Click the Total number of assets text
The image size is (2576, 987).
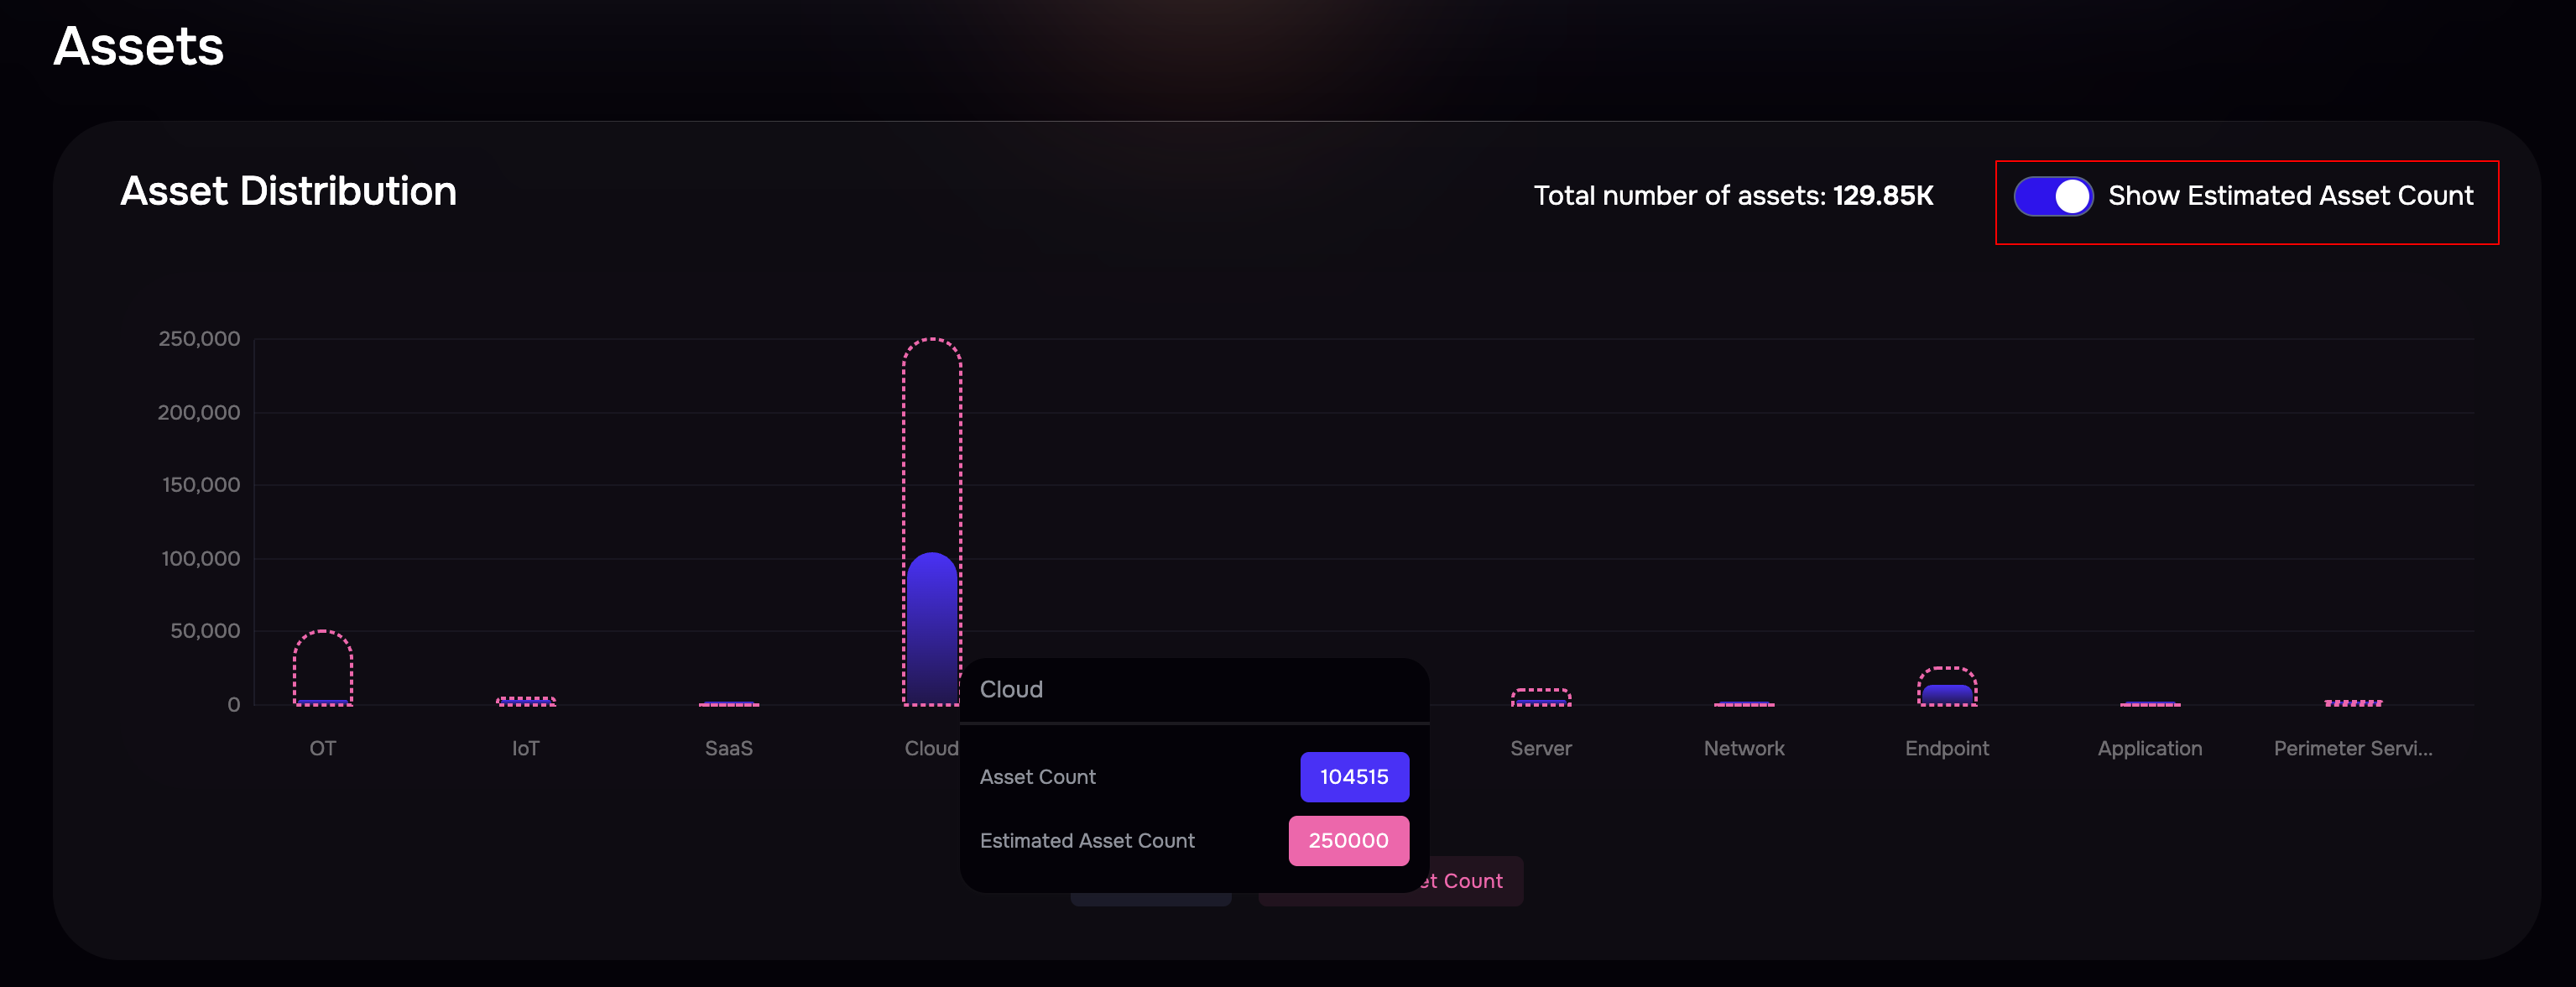pyautogui.click(x=1732, y=196)
